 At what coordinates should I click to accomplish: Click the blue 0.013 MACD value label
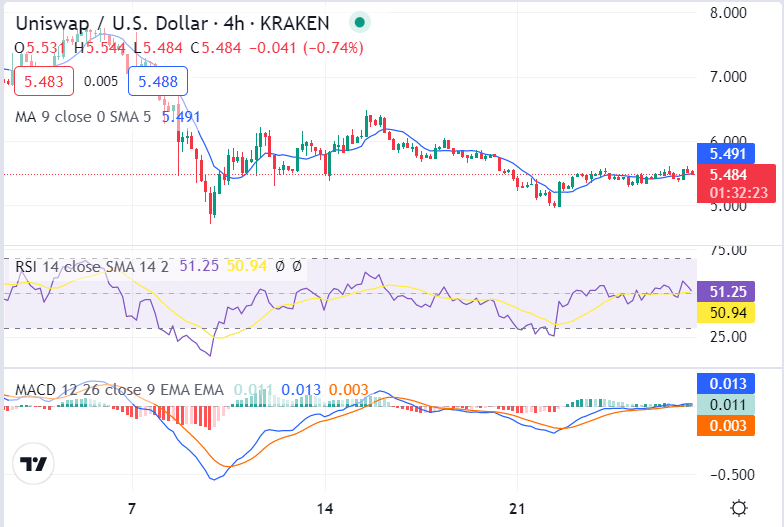tap(726, 384)
